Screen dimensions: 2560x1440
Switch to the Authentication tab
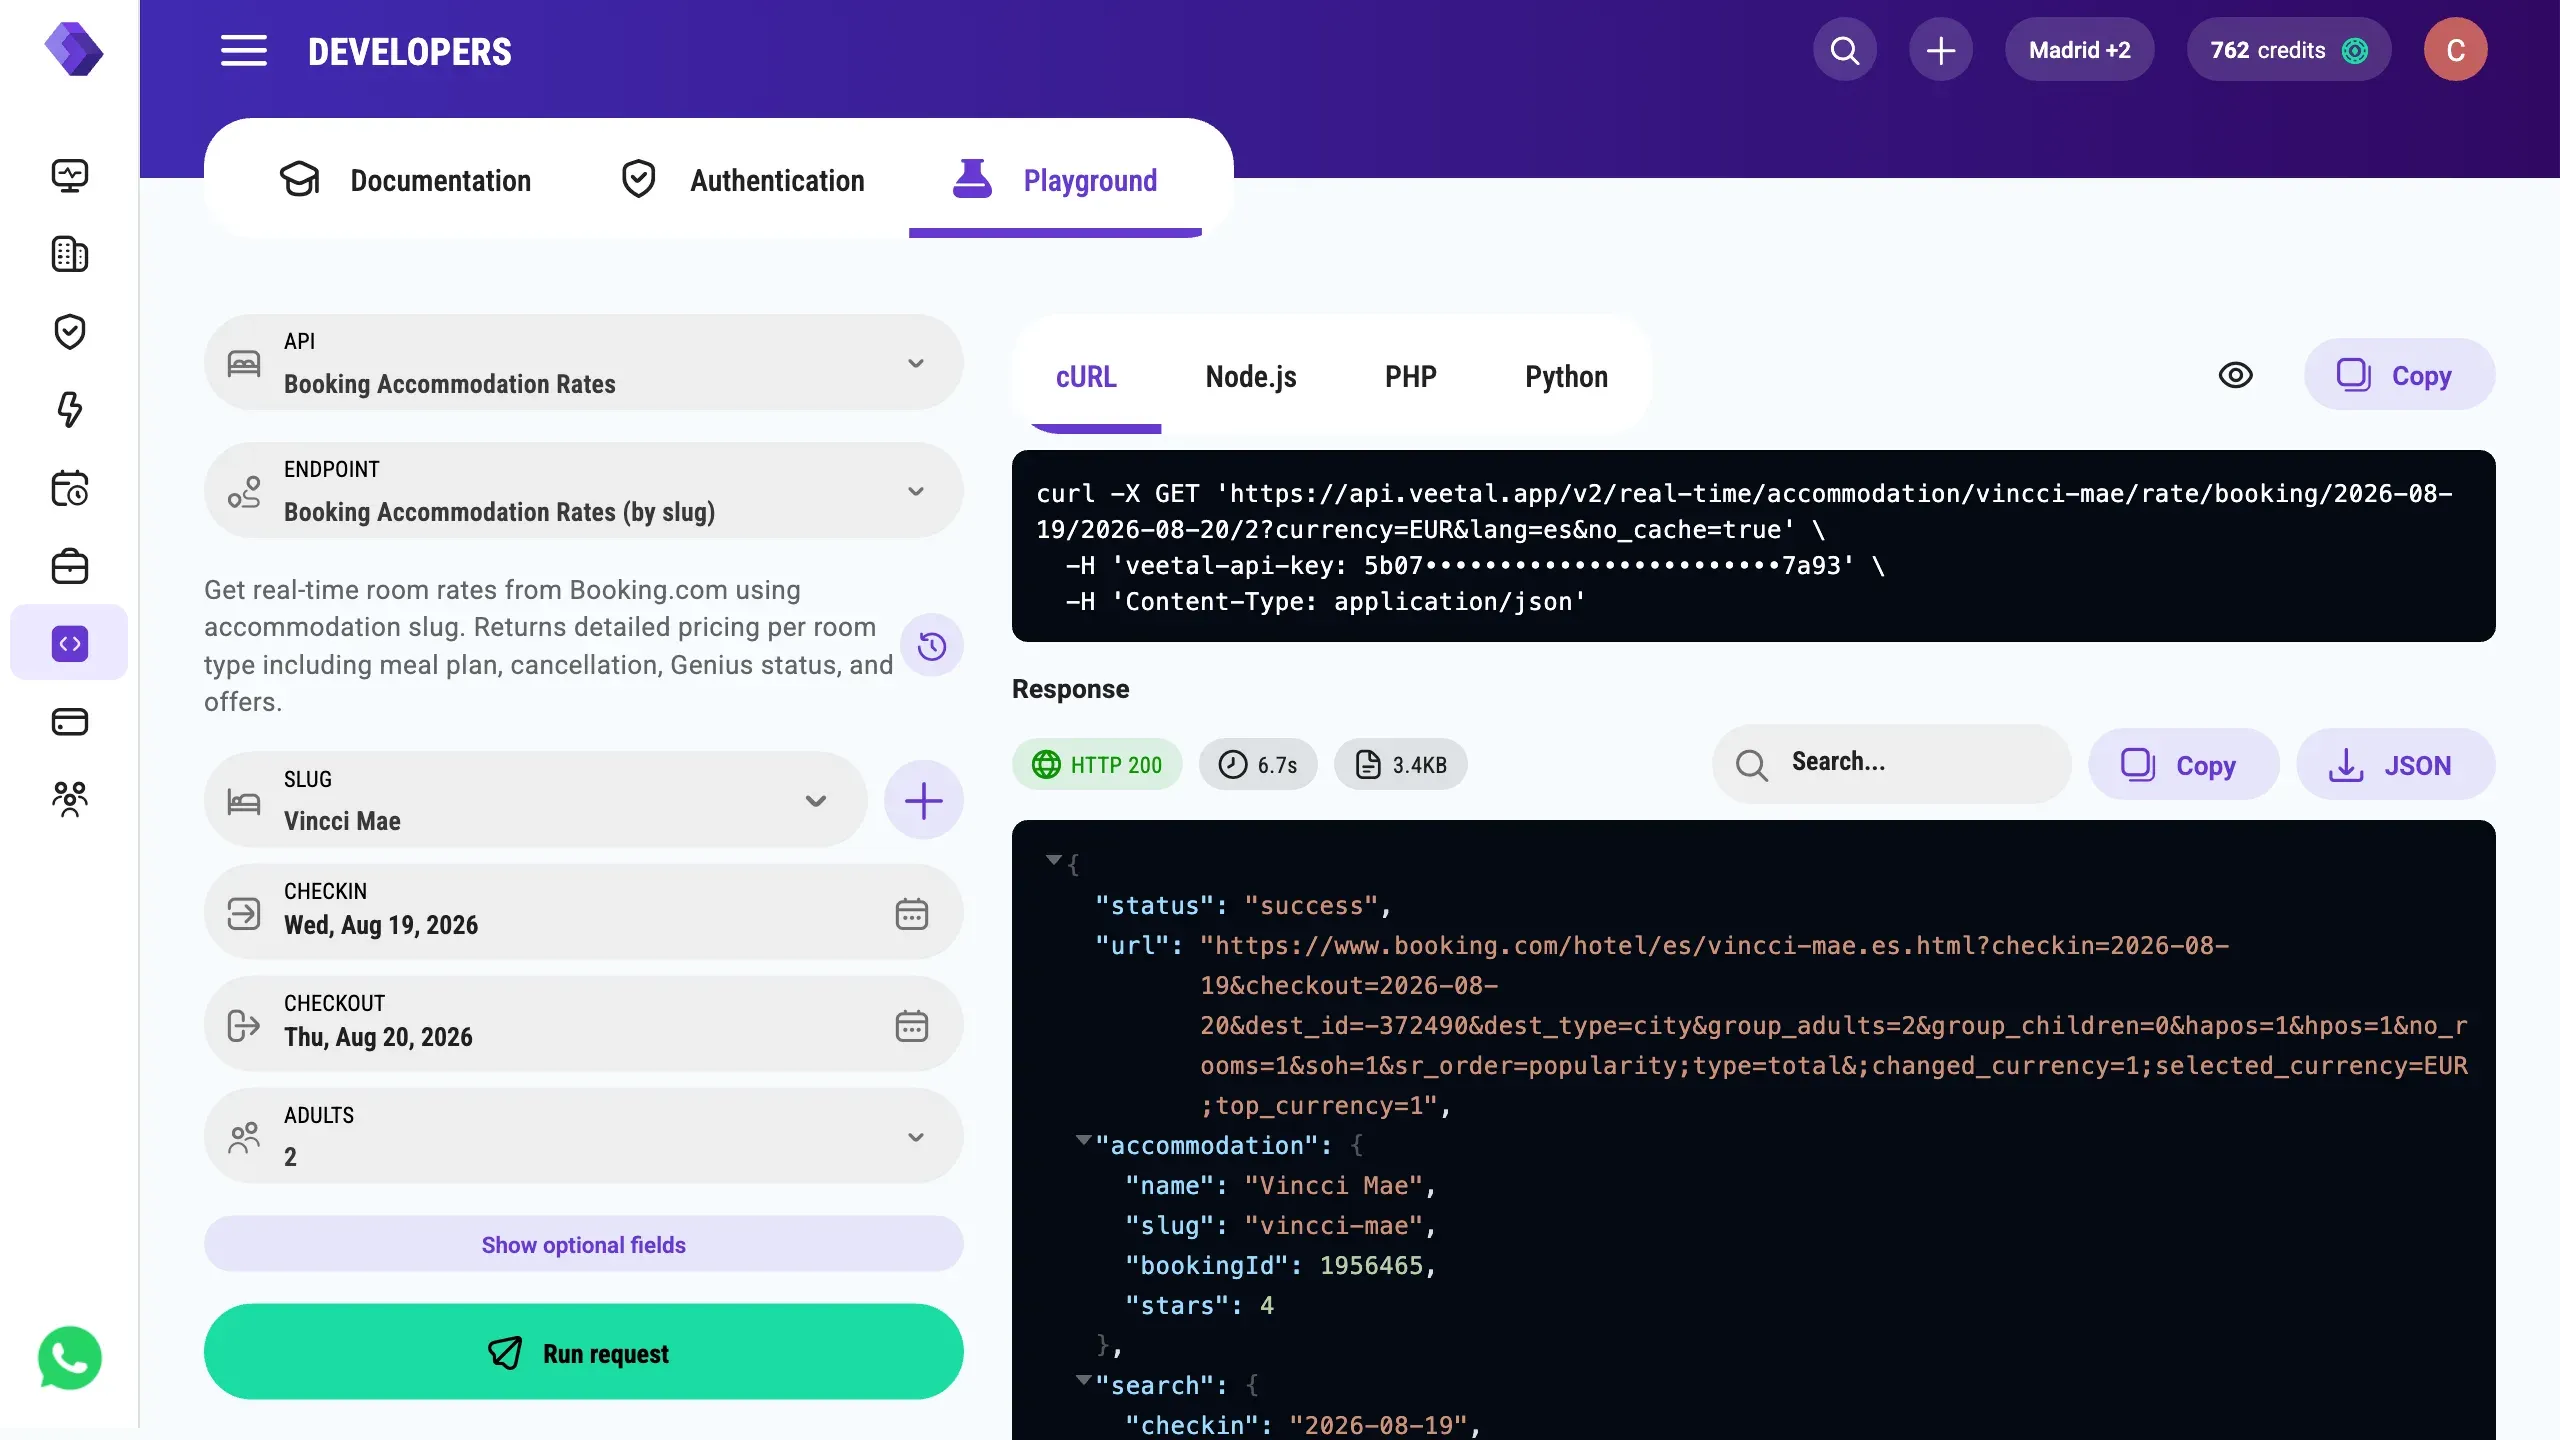742,180
